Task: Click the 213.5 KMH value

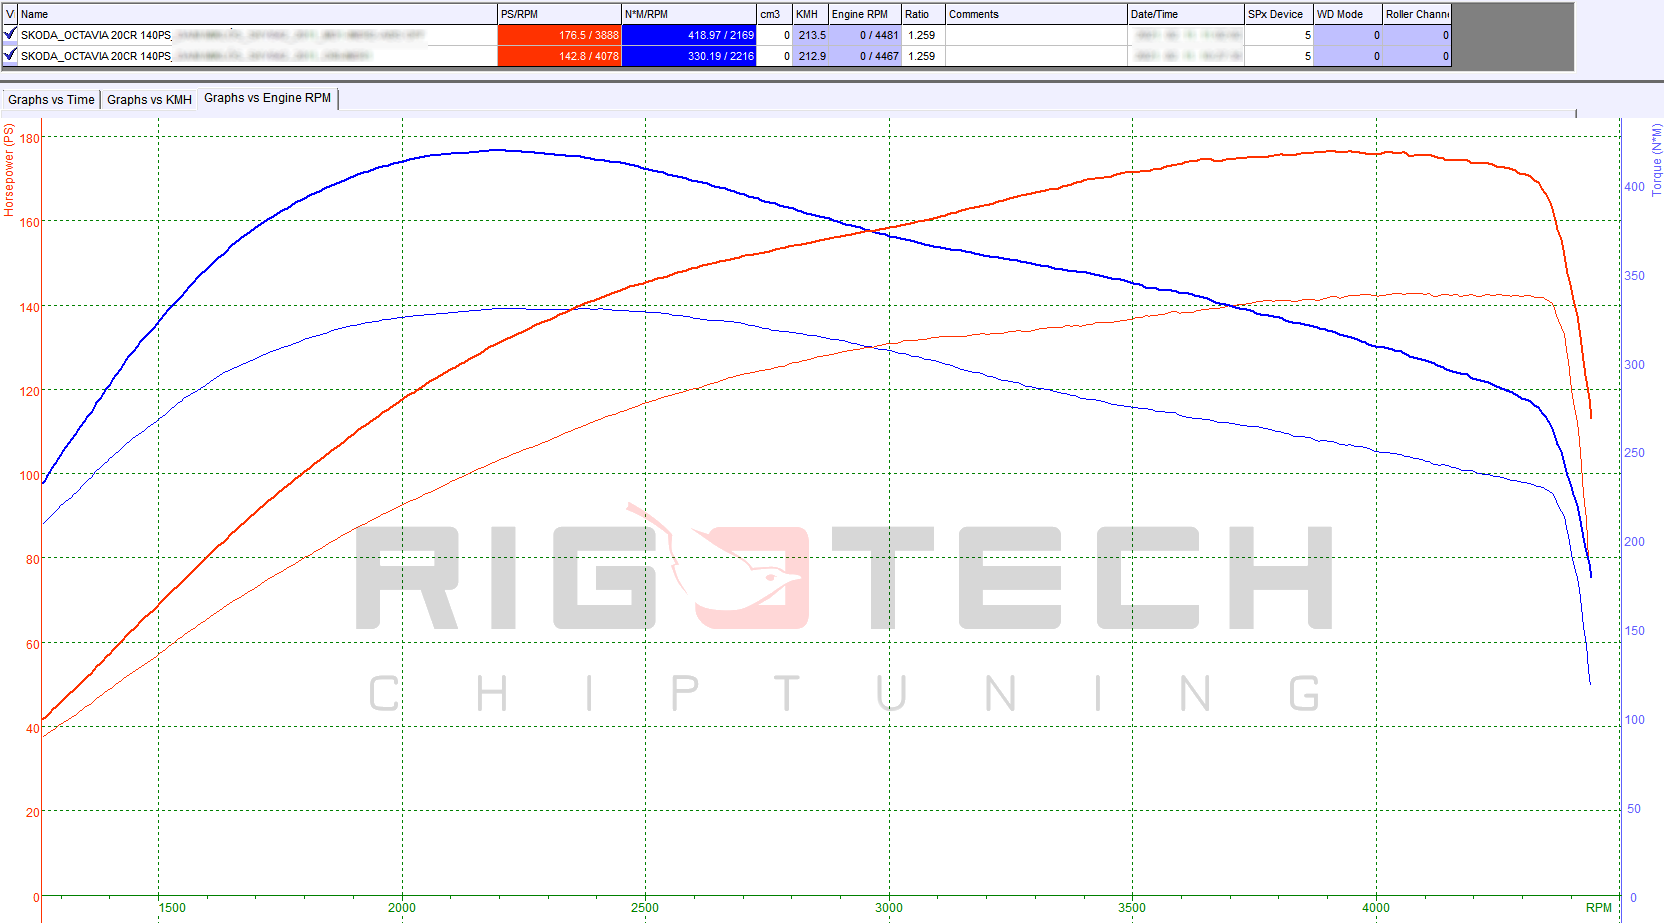Action: [810, 35]
